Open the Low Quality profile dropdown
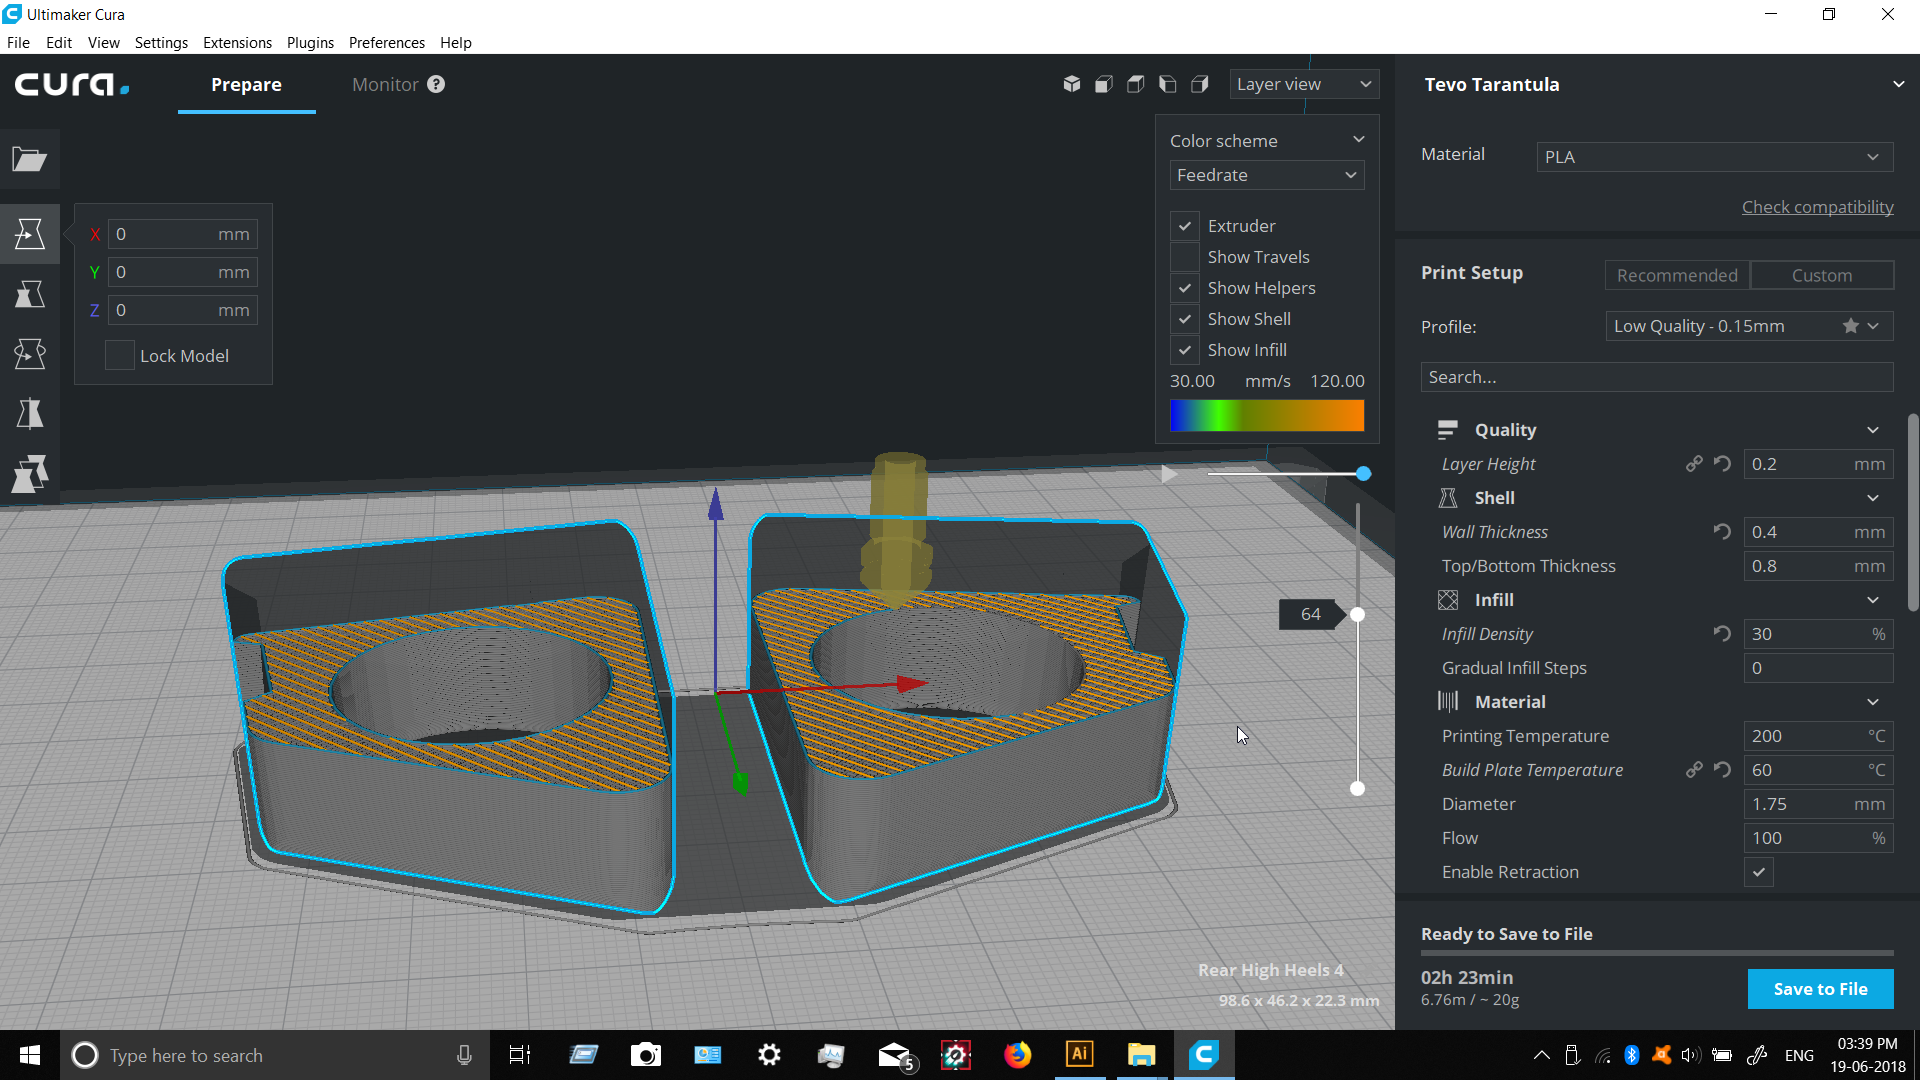 point(1749,326)
